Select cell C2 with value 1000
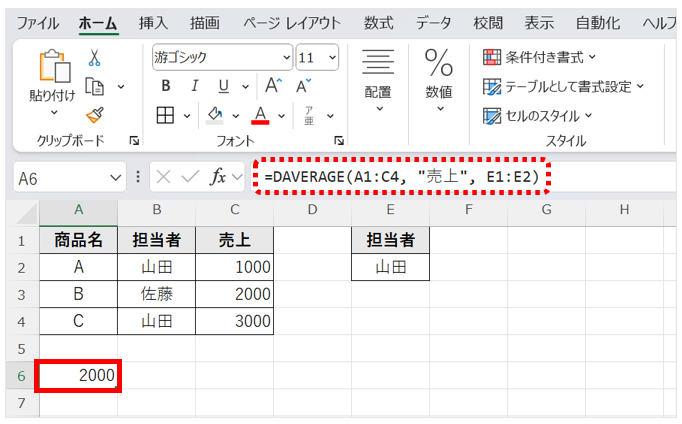The height and width of the screenshot is (424, 682). 234,267
